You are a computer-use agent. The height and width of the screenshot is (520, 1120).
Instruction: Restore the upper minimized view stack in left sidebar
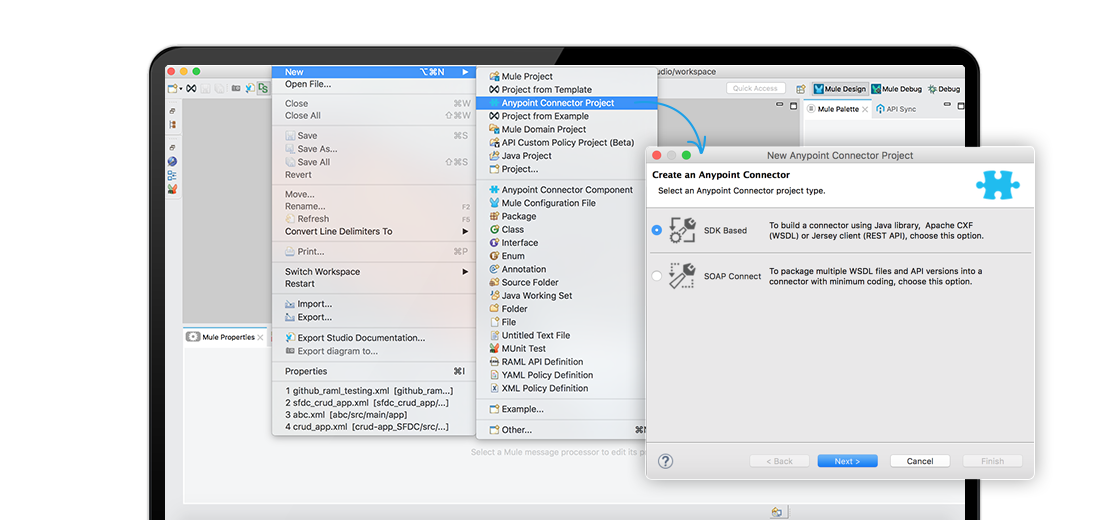point(172,111)
